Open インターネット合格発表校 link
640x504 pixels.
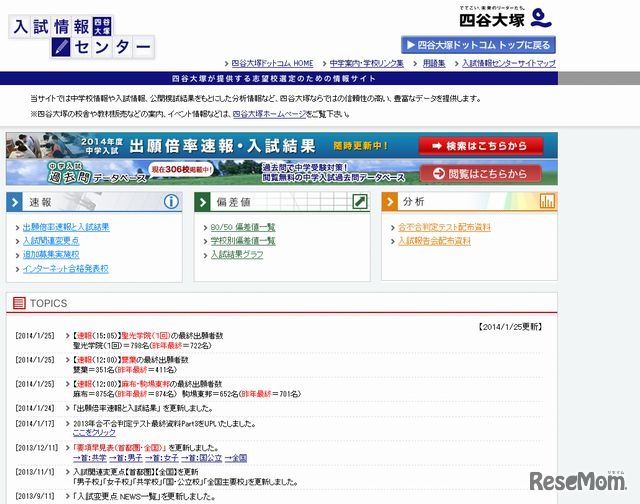[66, 269]
